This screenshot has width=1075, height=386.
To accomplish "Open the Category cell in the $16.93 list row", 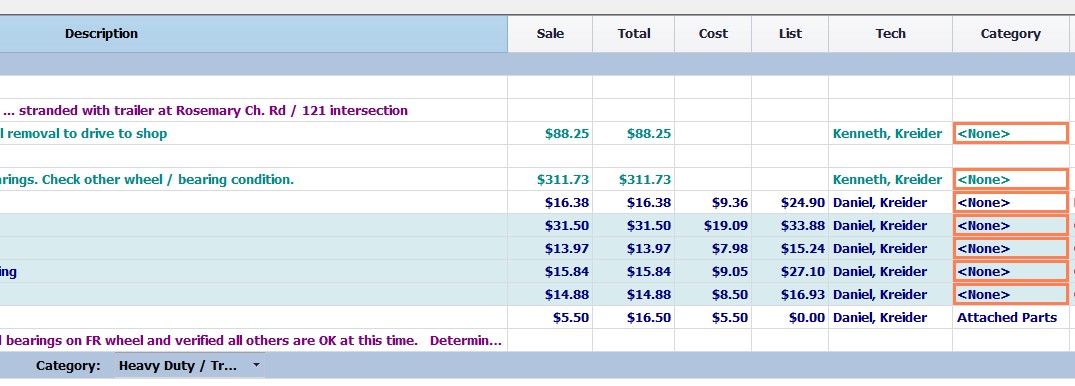I will [x=1011, y=295].
